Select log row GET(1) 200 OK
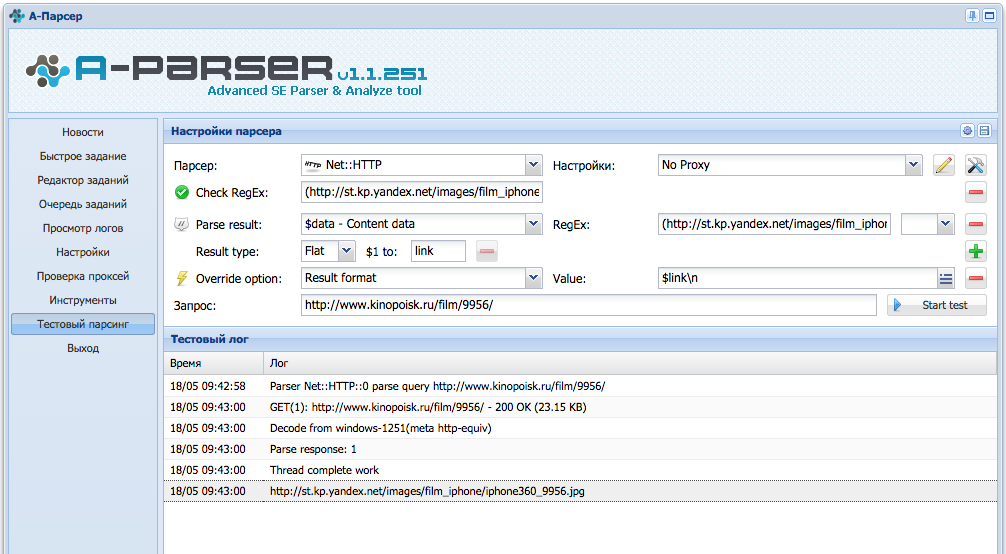Viewport: 1006px width, 554px height. pyautogui.click(x=581, y=407)
